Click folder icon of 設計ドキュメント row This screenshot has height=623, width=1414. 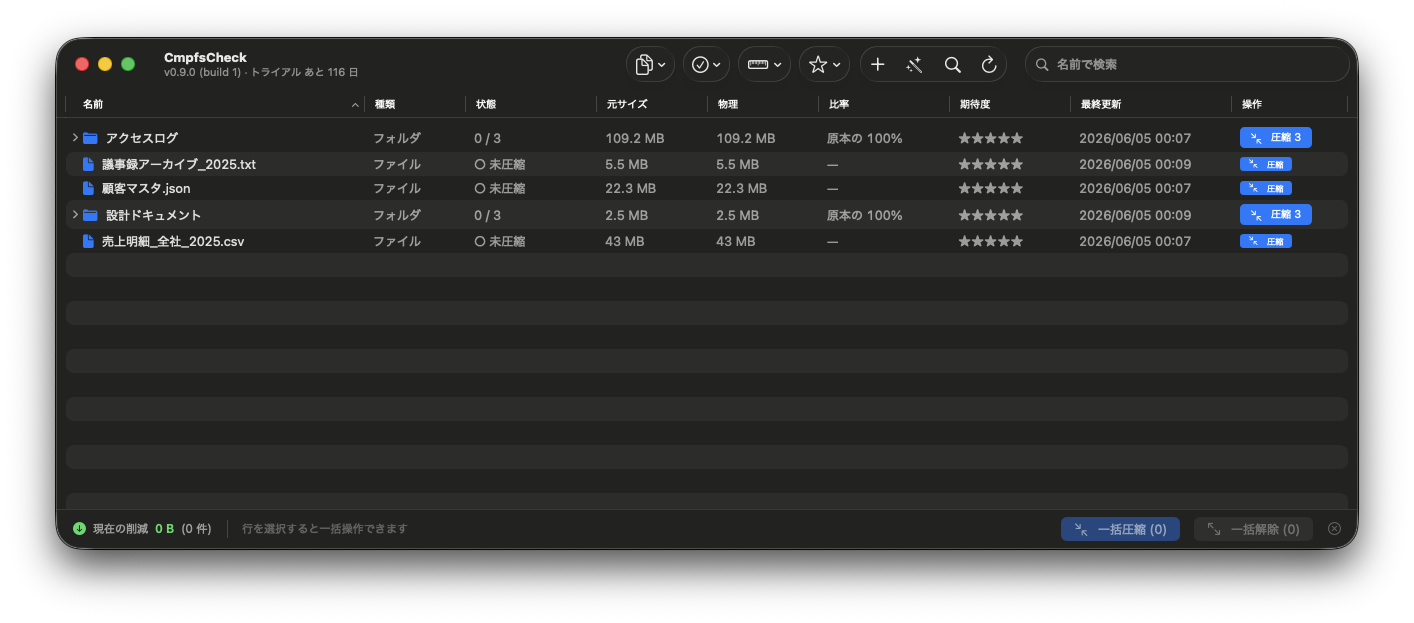click(x=90, y=215)
